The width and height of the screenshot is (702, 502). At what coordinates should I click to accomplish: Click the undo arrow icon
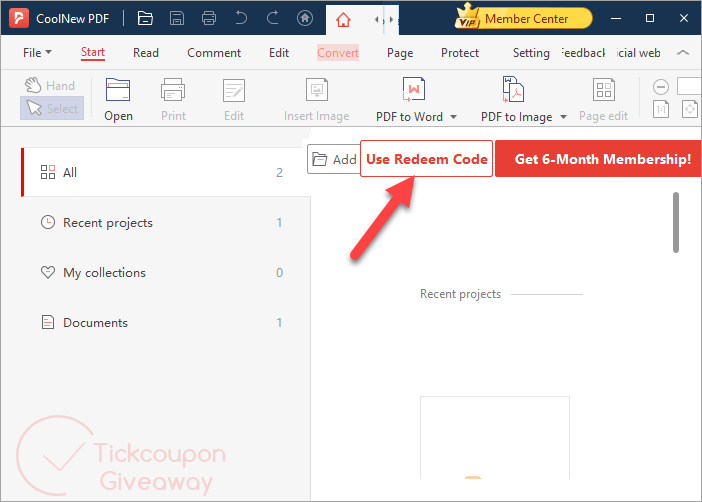(241, 18)
